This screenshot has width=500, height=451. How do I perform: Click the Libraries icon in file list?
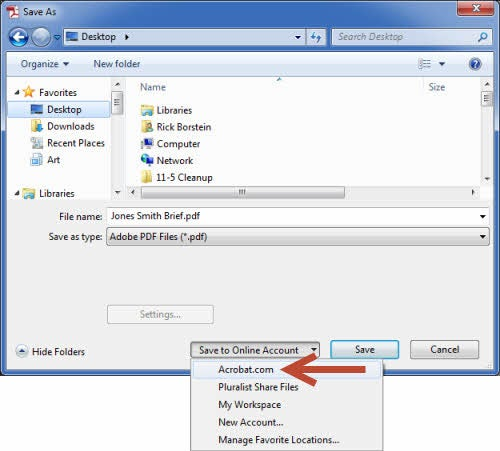[147, 110]
